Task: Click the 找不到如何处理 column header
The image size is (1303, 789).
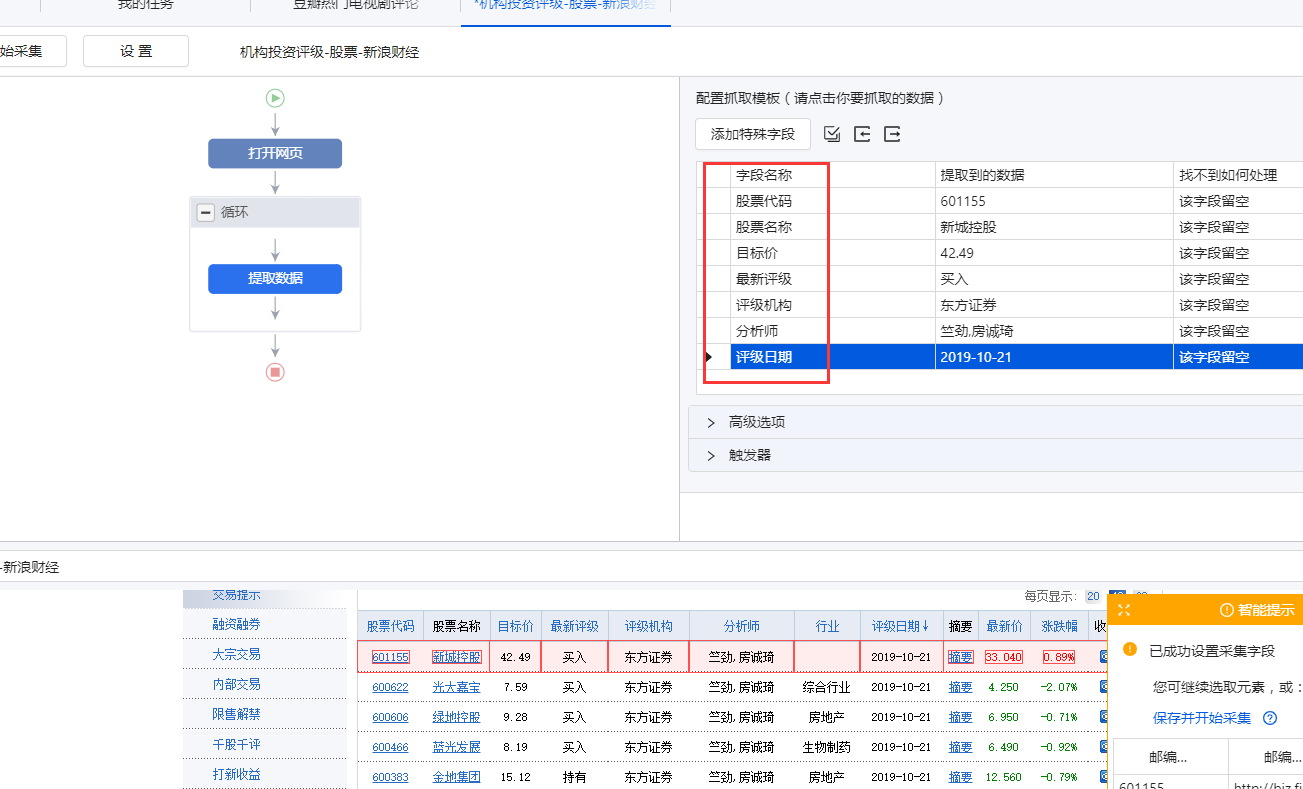Action: tap(1238, 175)
